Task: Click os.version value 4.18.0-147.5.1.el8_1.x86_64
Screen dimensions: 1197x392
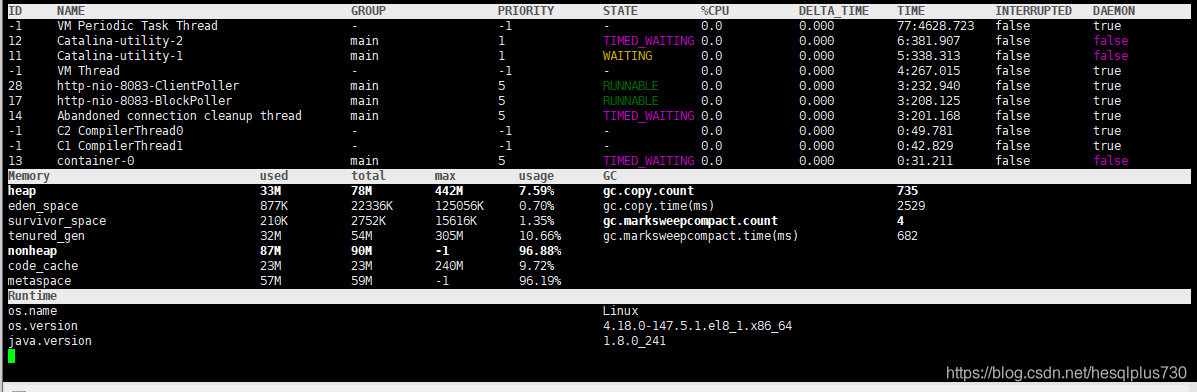Action: click(x=697, y=326)
